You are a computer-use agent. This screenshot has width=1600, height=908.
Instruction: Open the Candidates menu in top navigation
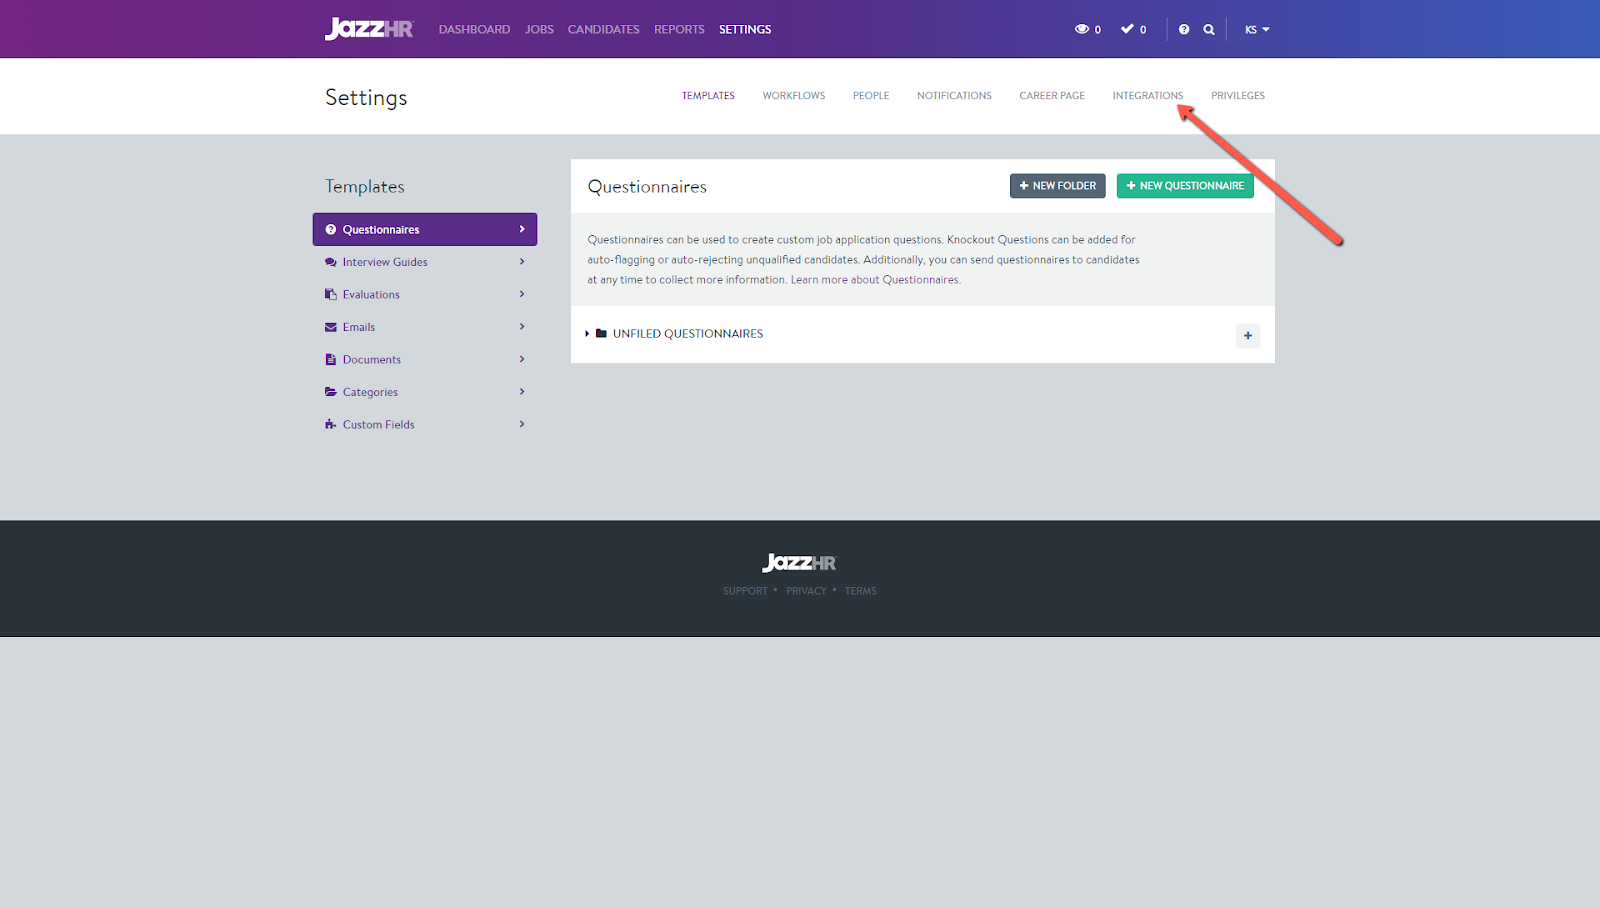click(x=603, y=30)
